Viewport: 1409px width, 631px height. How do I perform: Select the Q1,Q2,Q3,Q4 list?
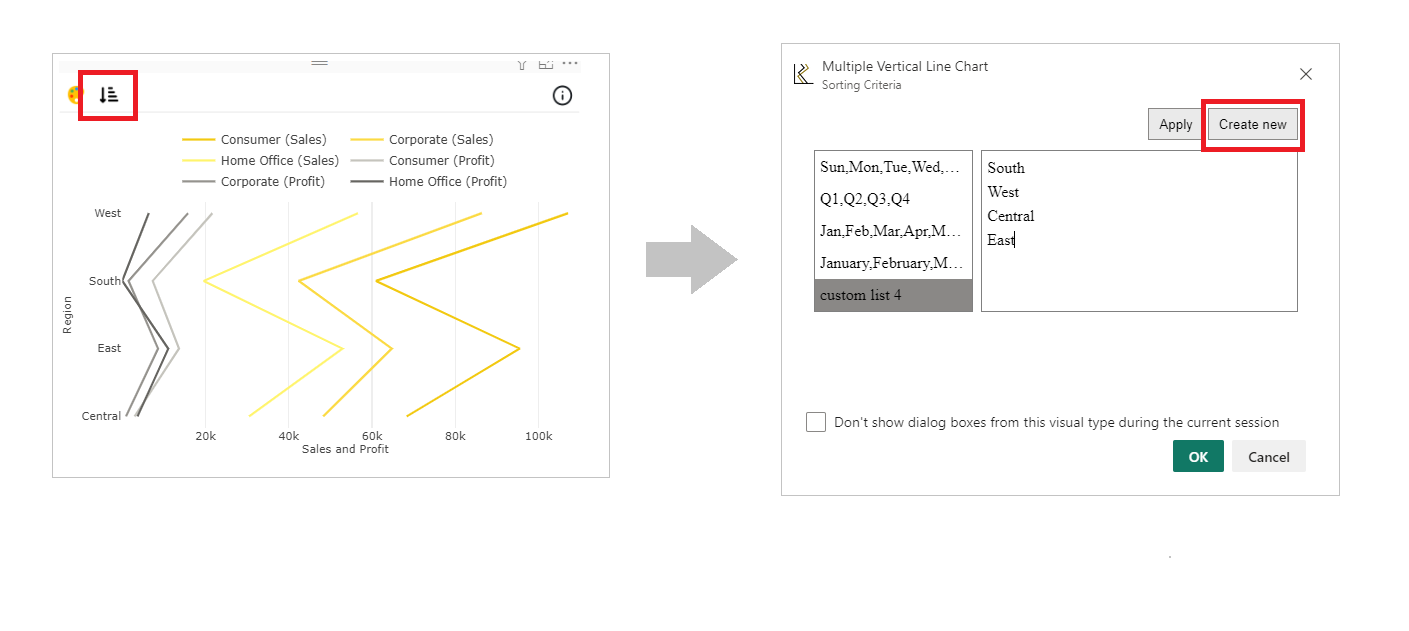coord(893,199)
